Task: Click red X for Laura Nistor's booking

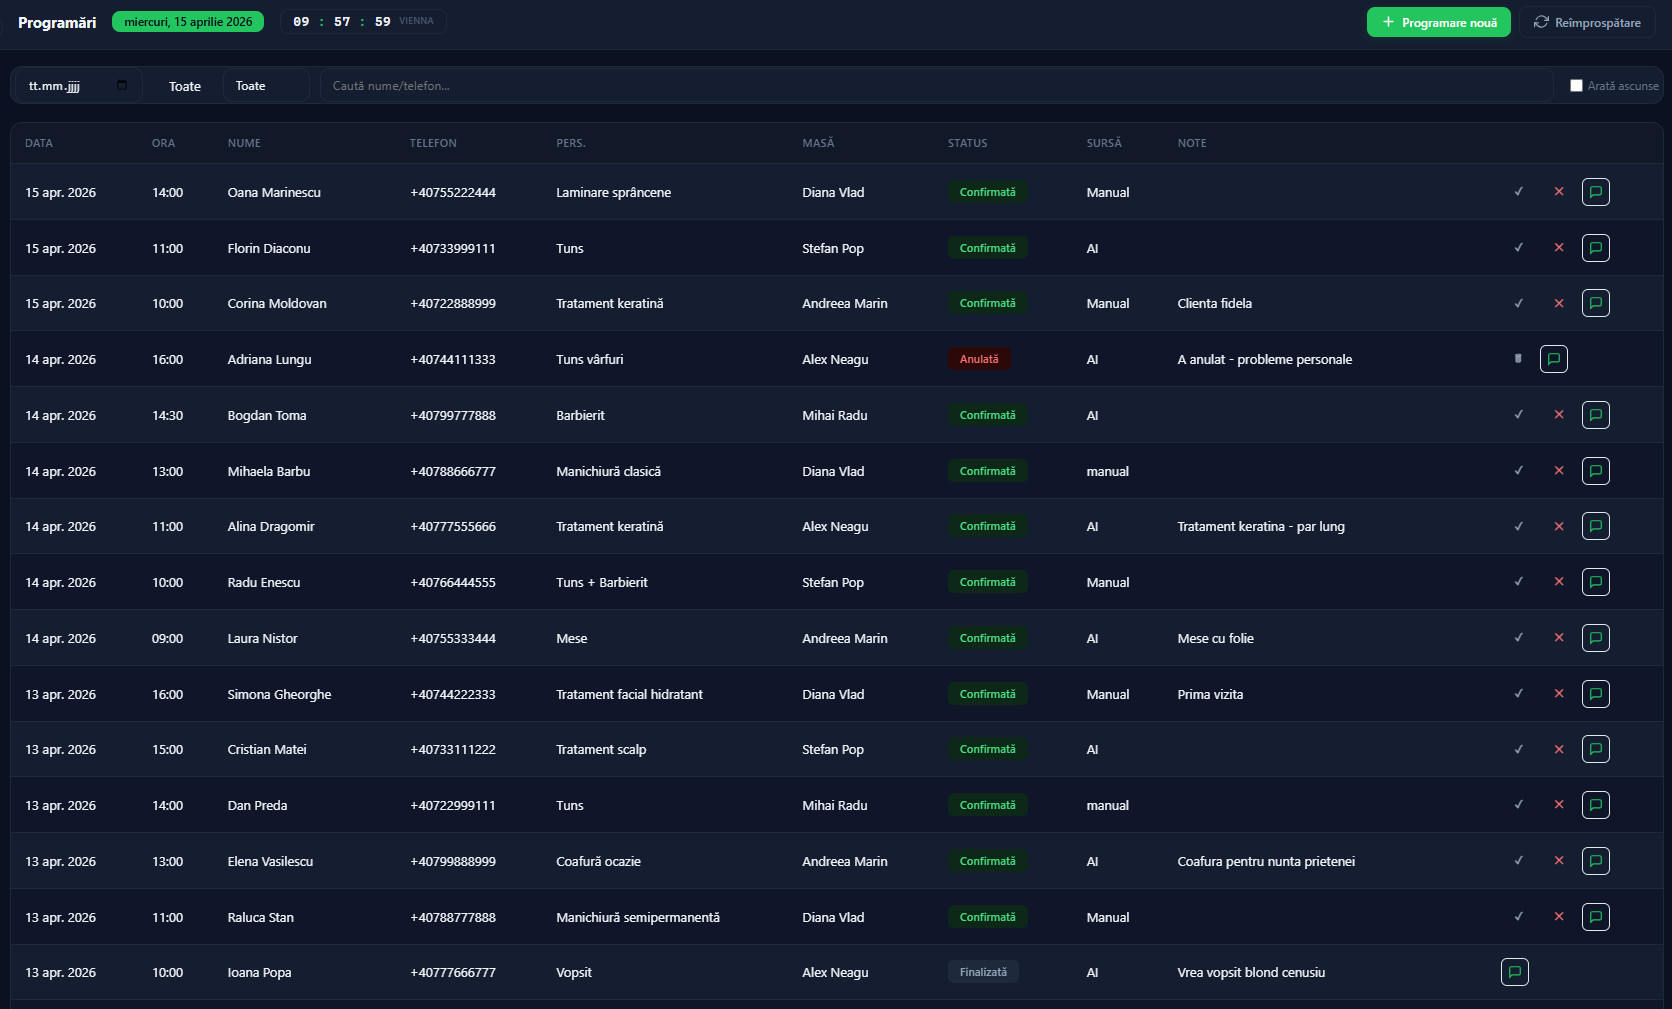Action: tap(1558, 638)
